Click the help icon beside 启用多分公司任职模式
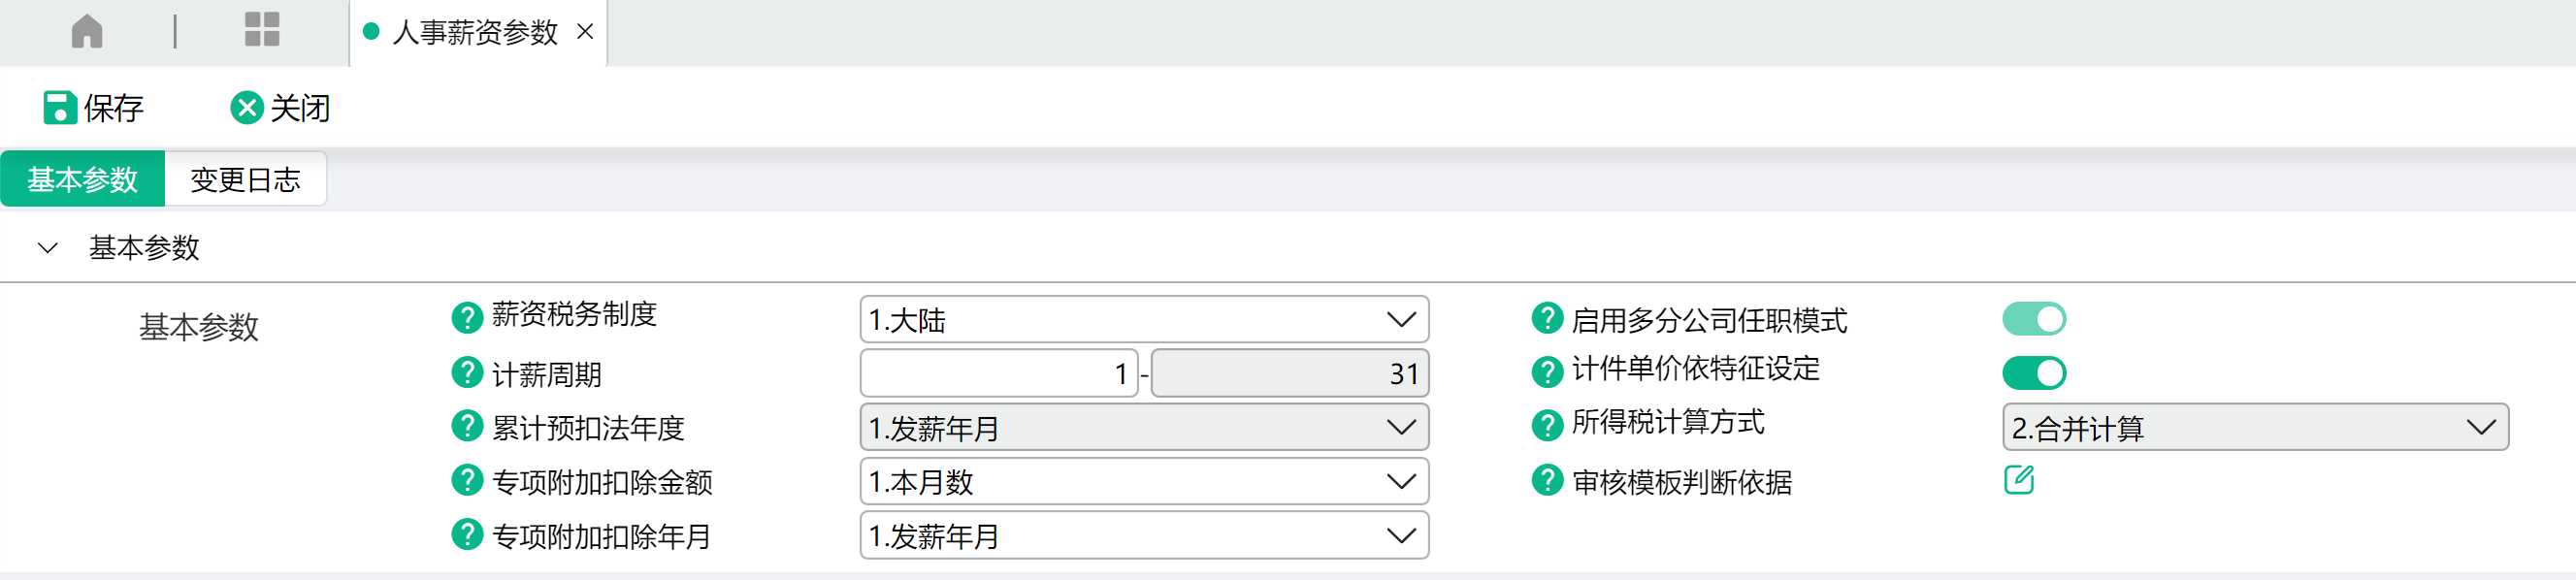2576x580 pixels. click(1547, 319)
